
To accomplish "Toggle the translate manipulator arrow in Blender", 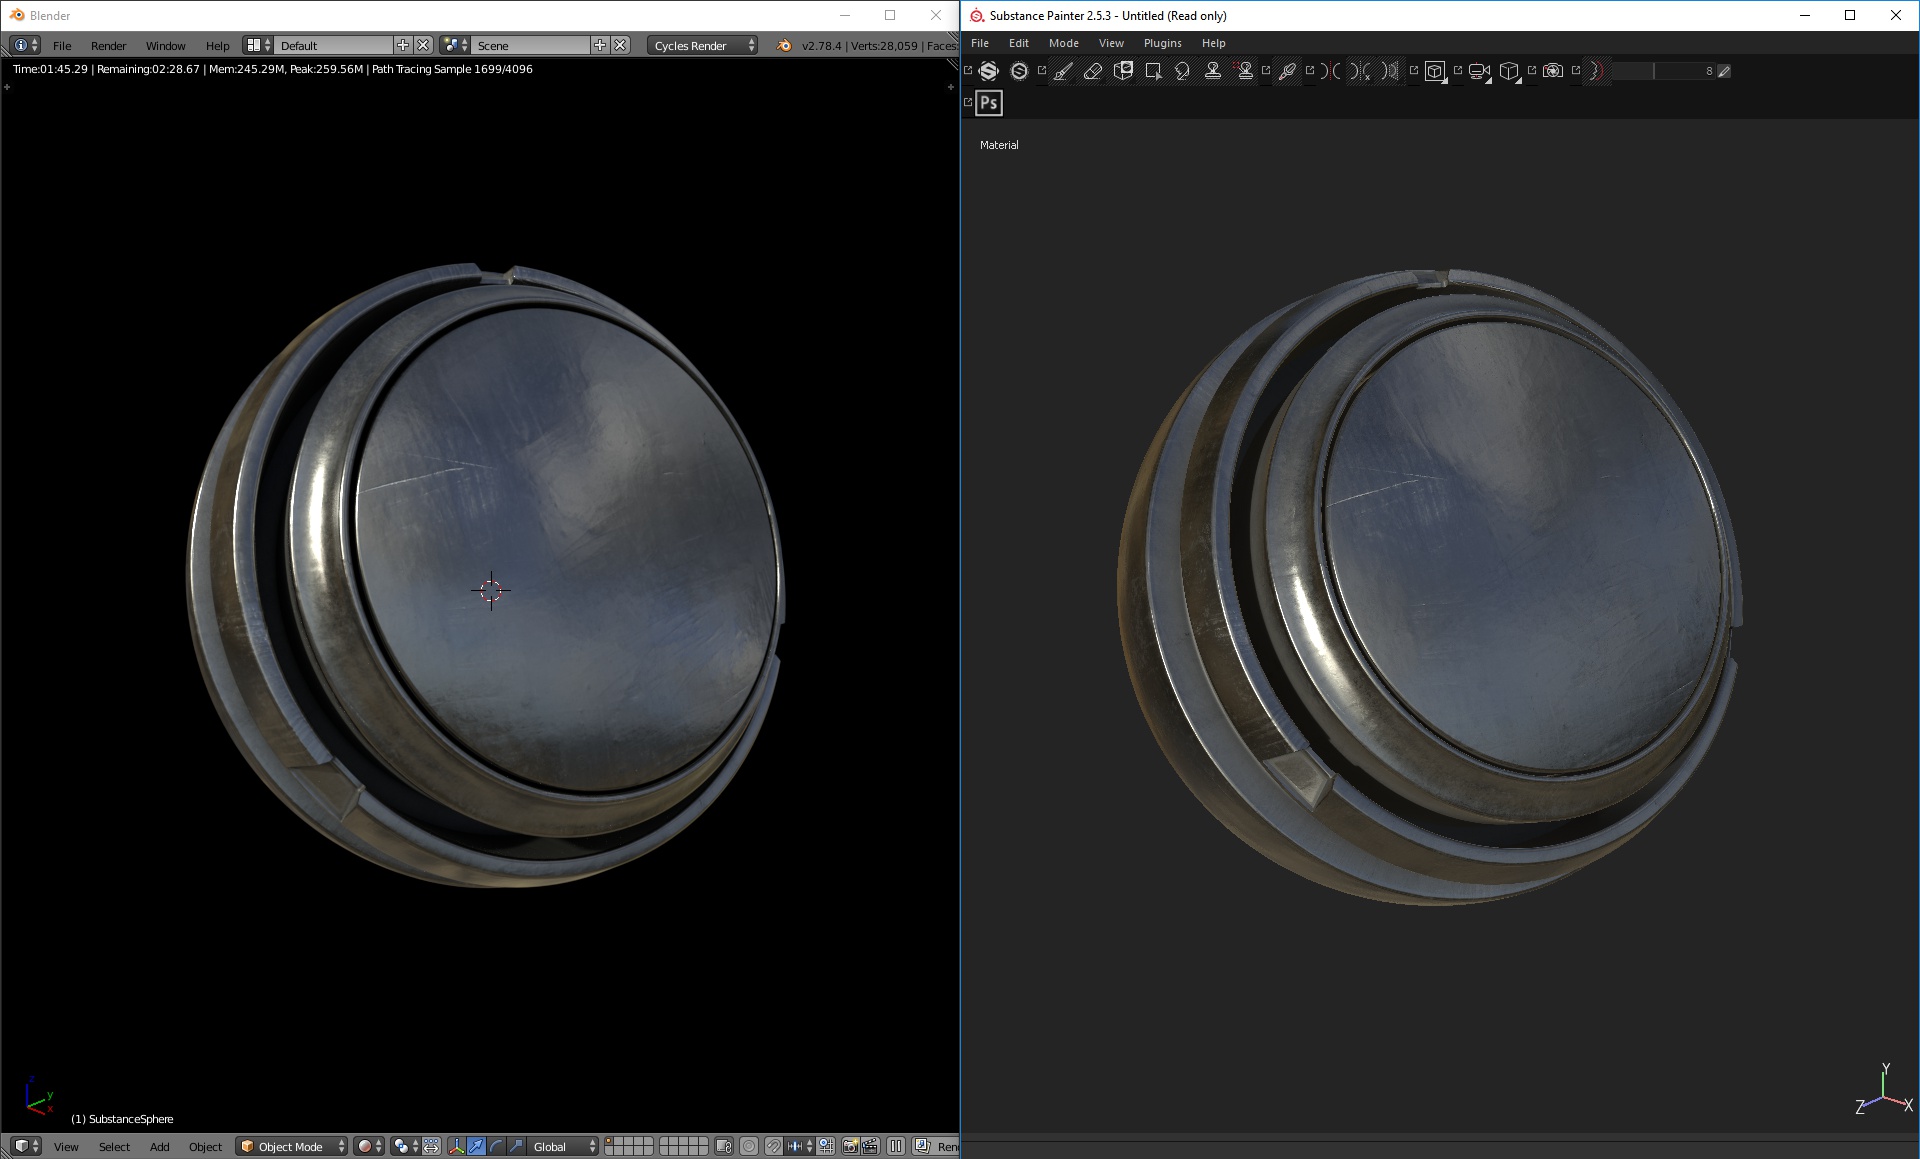I will (x=477, y=1146).
